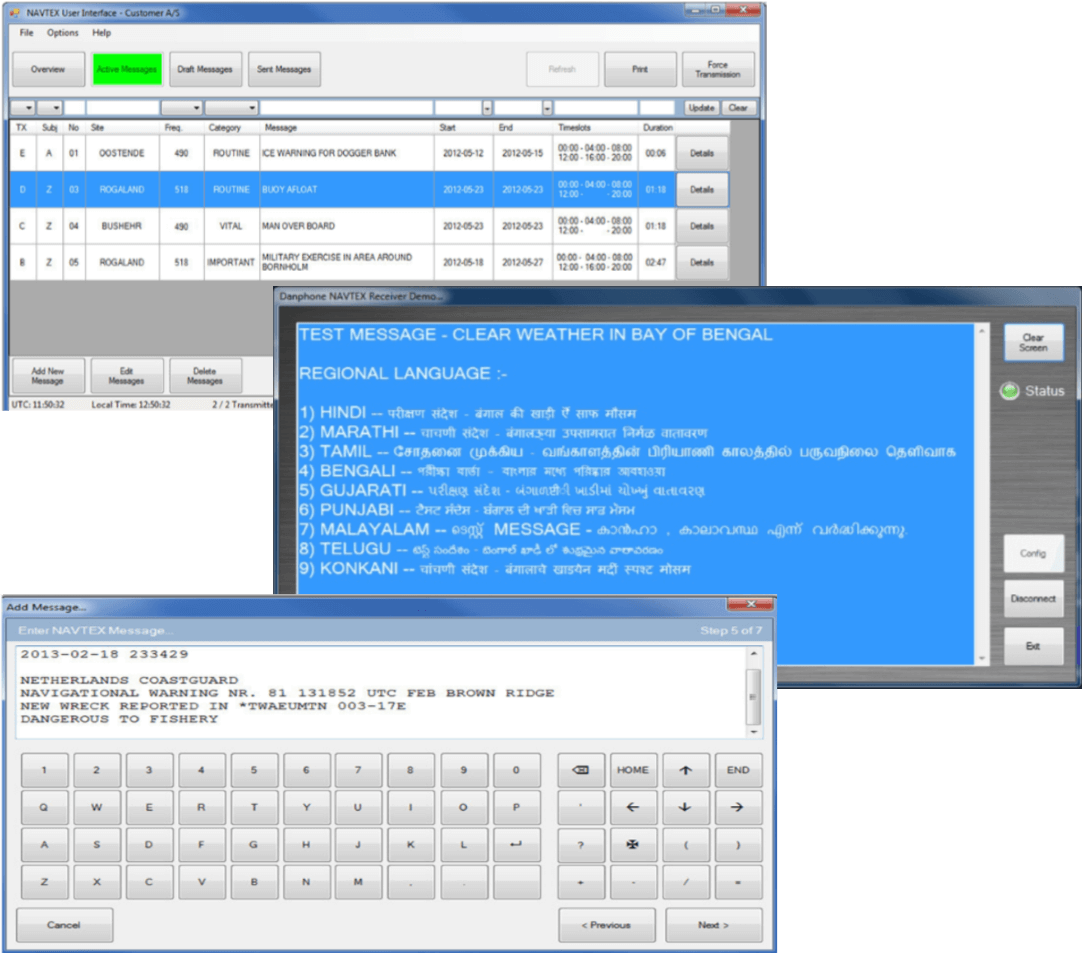Open the Options menu
Image resolution: width=1083 pixels, height=954 pixels.
tap(62, 32)
